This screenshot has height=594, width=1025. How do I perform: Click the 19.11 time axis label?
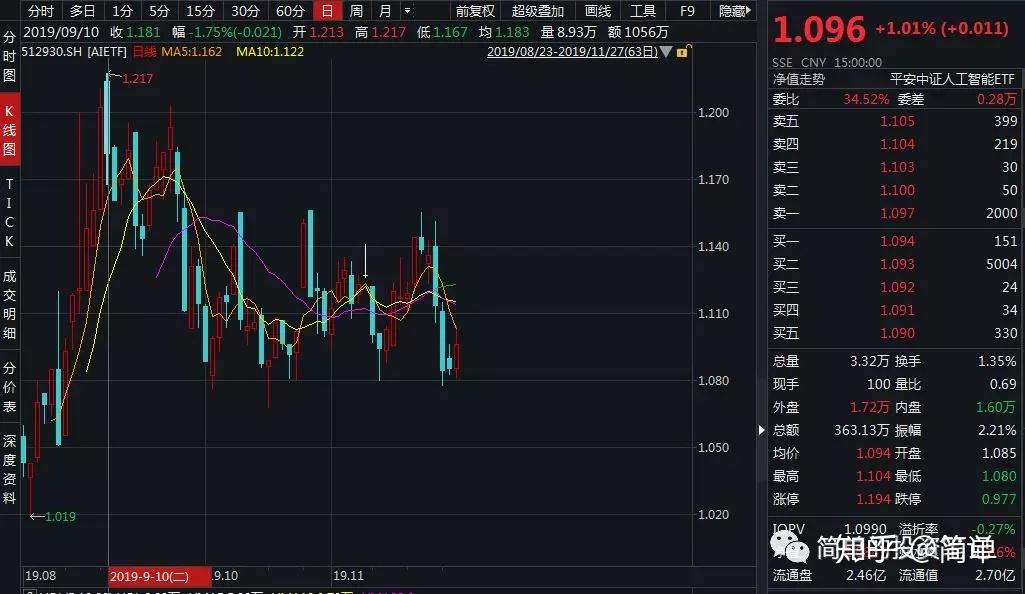pyautogui.click(x=348, y=576)
